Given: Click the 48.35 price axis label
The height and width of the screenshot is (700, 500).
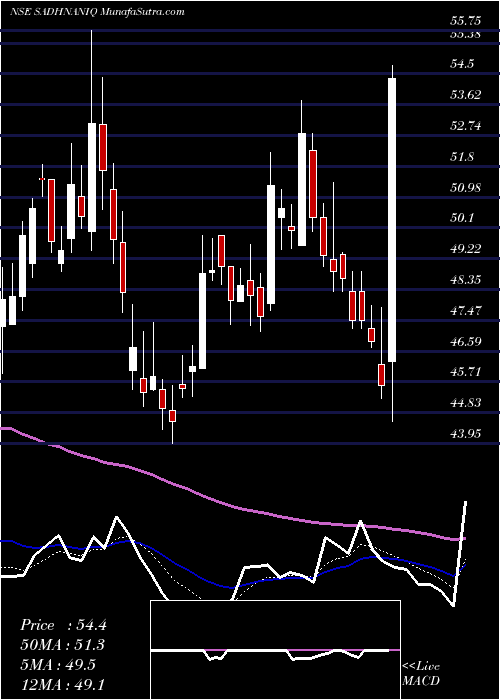Looking at the screenshot, I should [x=466, y=280].
